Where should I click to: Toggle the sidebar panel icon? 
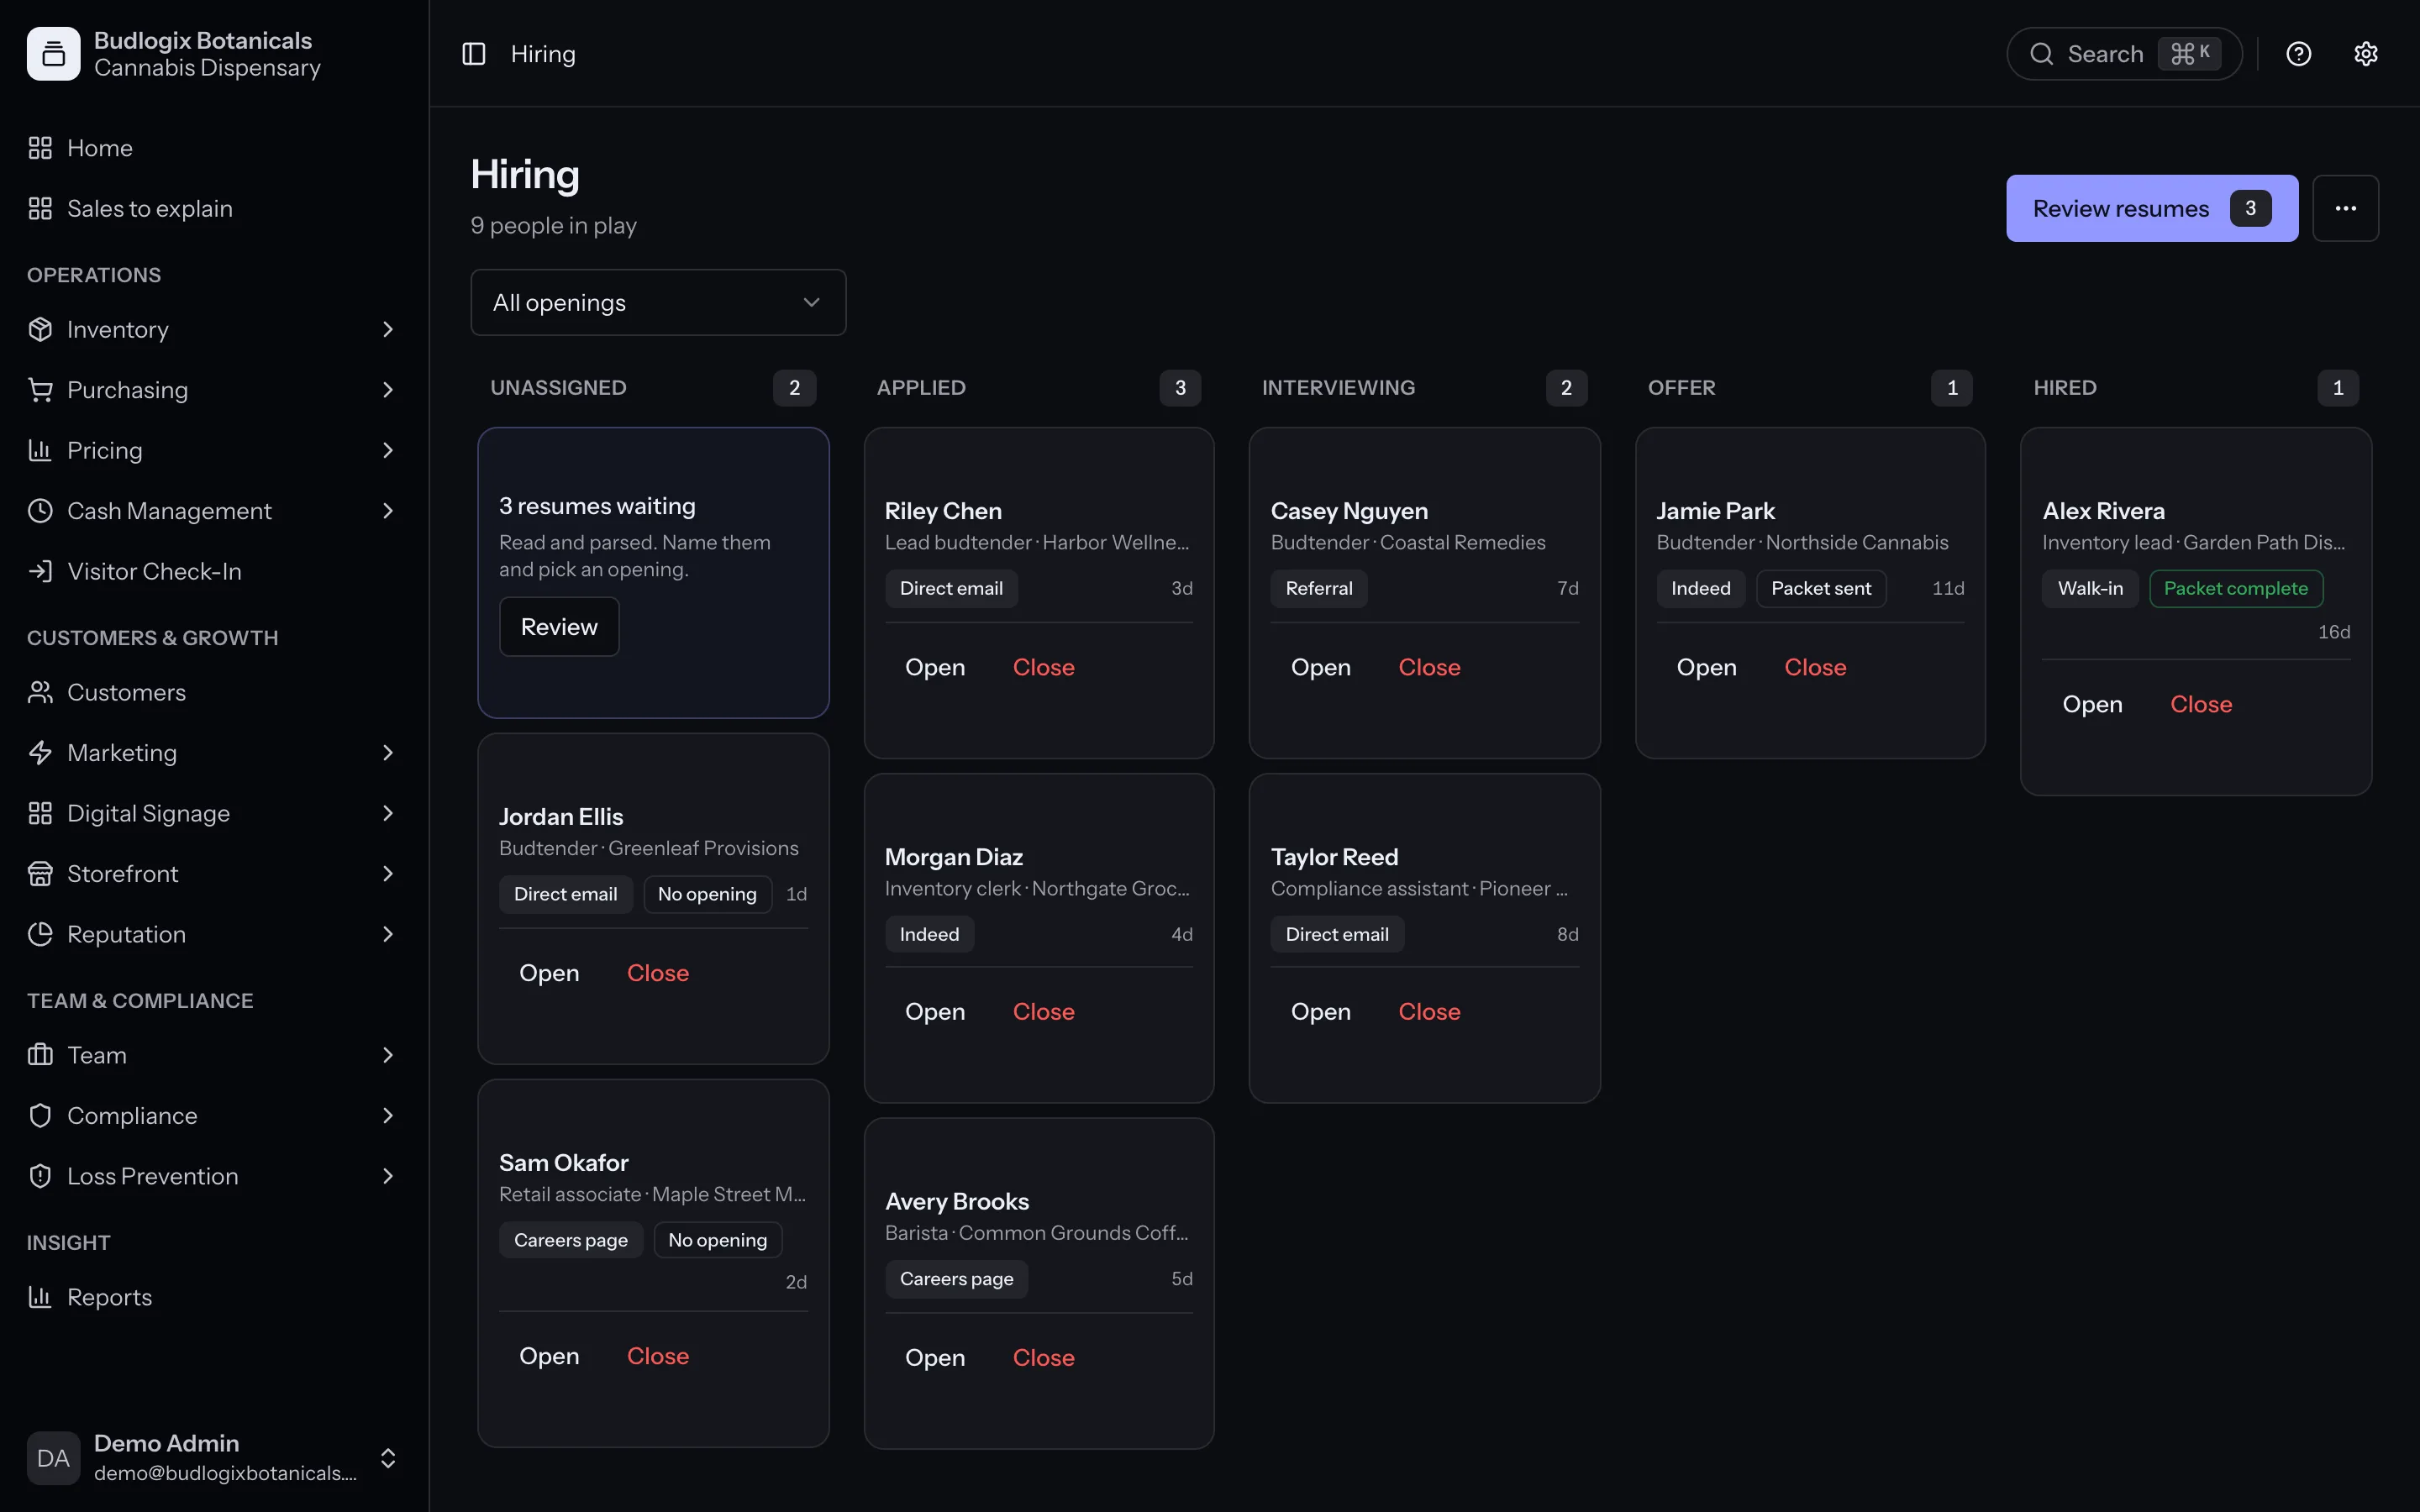tap(473, 54)
